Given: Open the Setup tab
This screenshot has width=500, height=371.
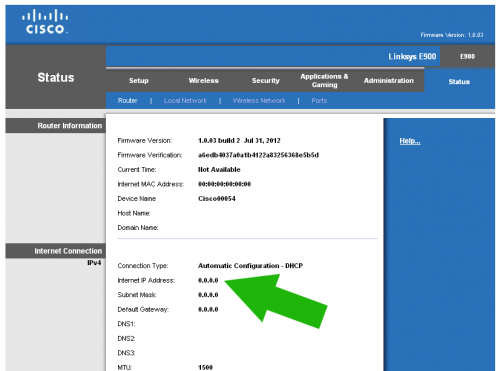Looking at the screenshot, I should (x=139, y=81).
